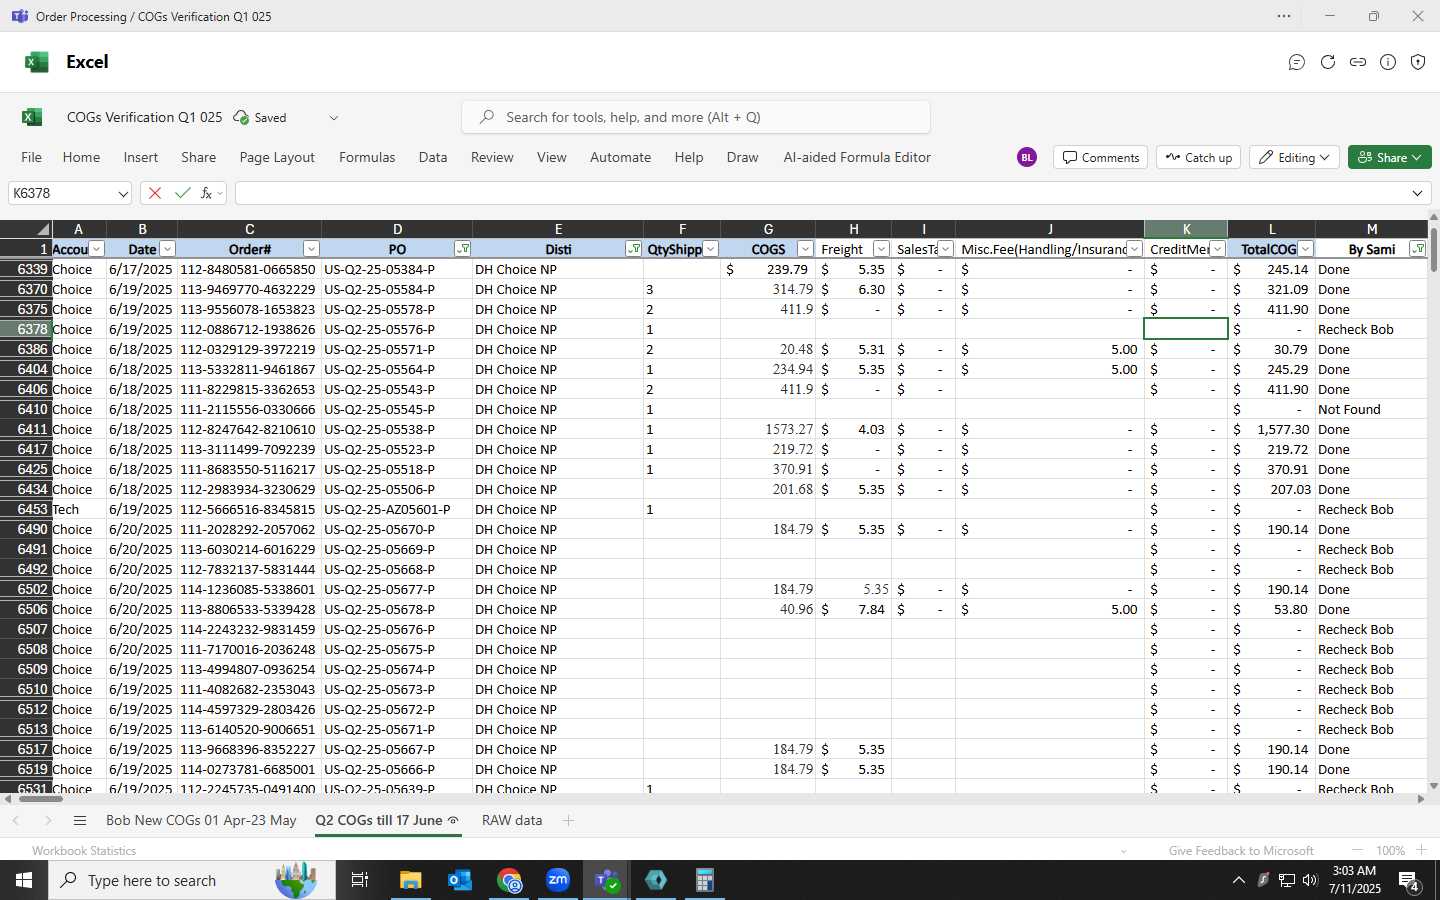Image resolution: width=1440 pixels, height=900 pixels.
Task: Open the Teams comments chat icon
Action: (1297, 62)
